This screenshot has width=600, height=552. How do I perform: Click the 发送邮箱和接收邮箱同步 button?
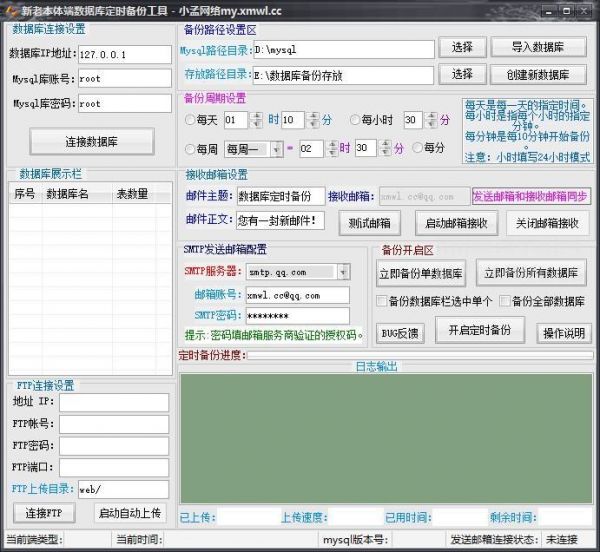click(531, 196)
